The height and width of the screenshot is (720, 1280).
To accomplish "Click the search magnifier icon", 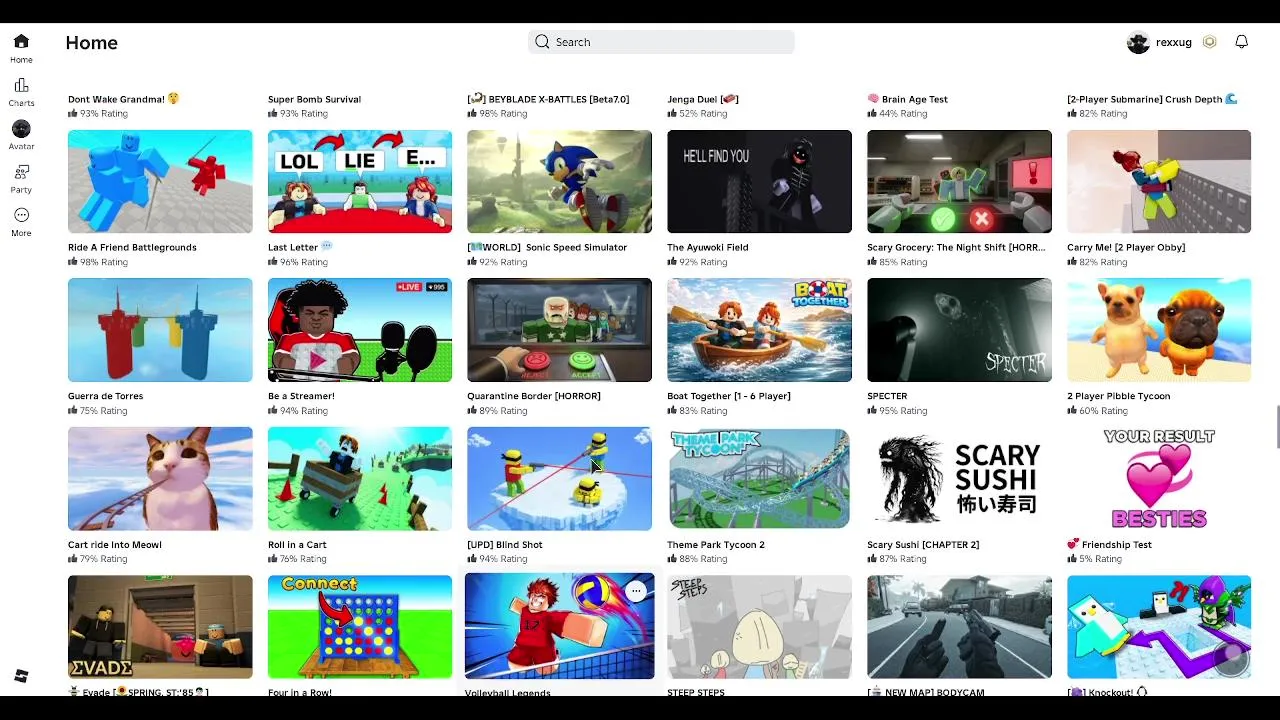I will (x=542, y=42).
